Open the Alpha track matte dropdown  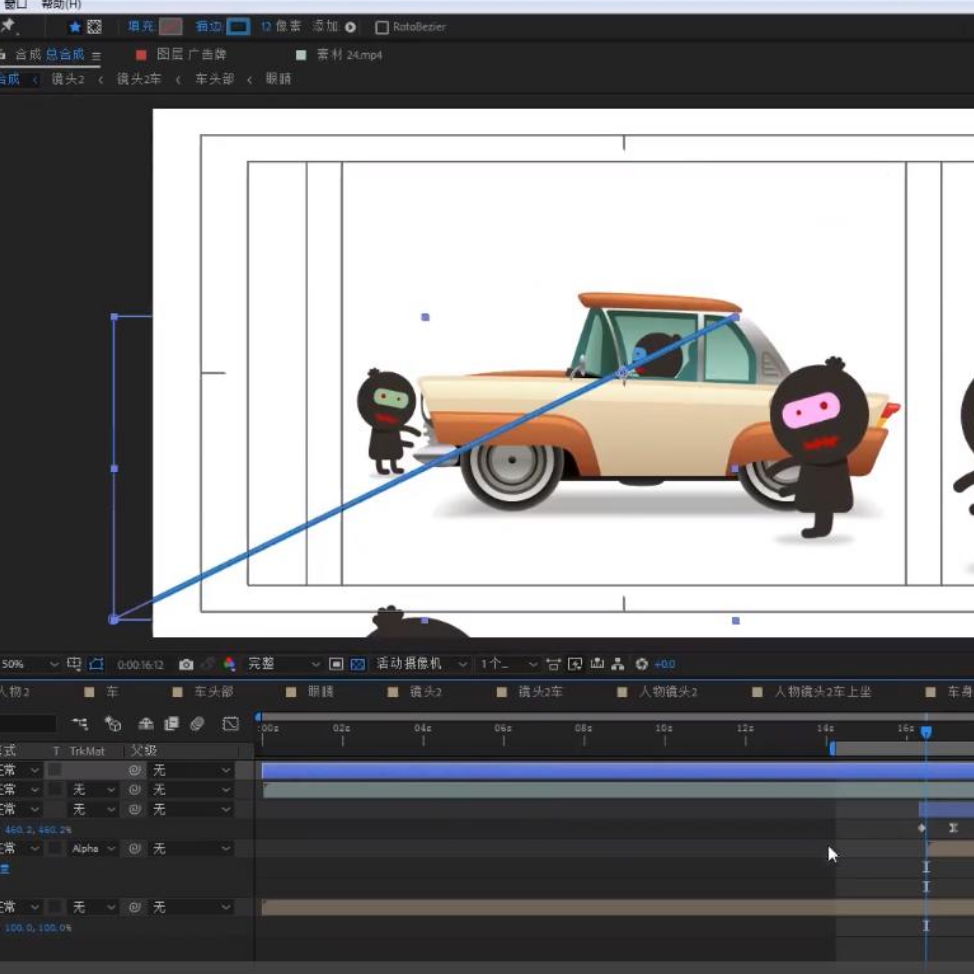click(94, 849)
